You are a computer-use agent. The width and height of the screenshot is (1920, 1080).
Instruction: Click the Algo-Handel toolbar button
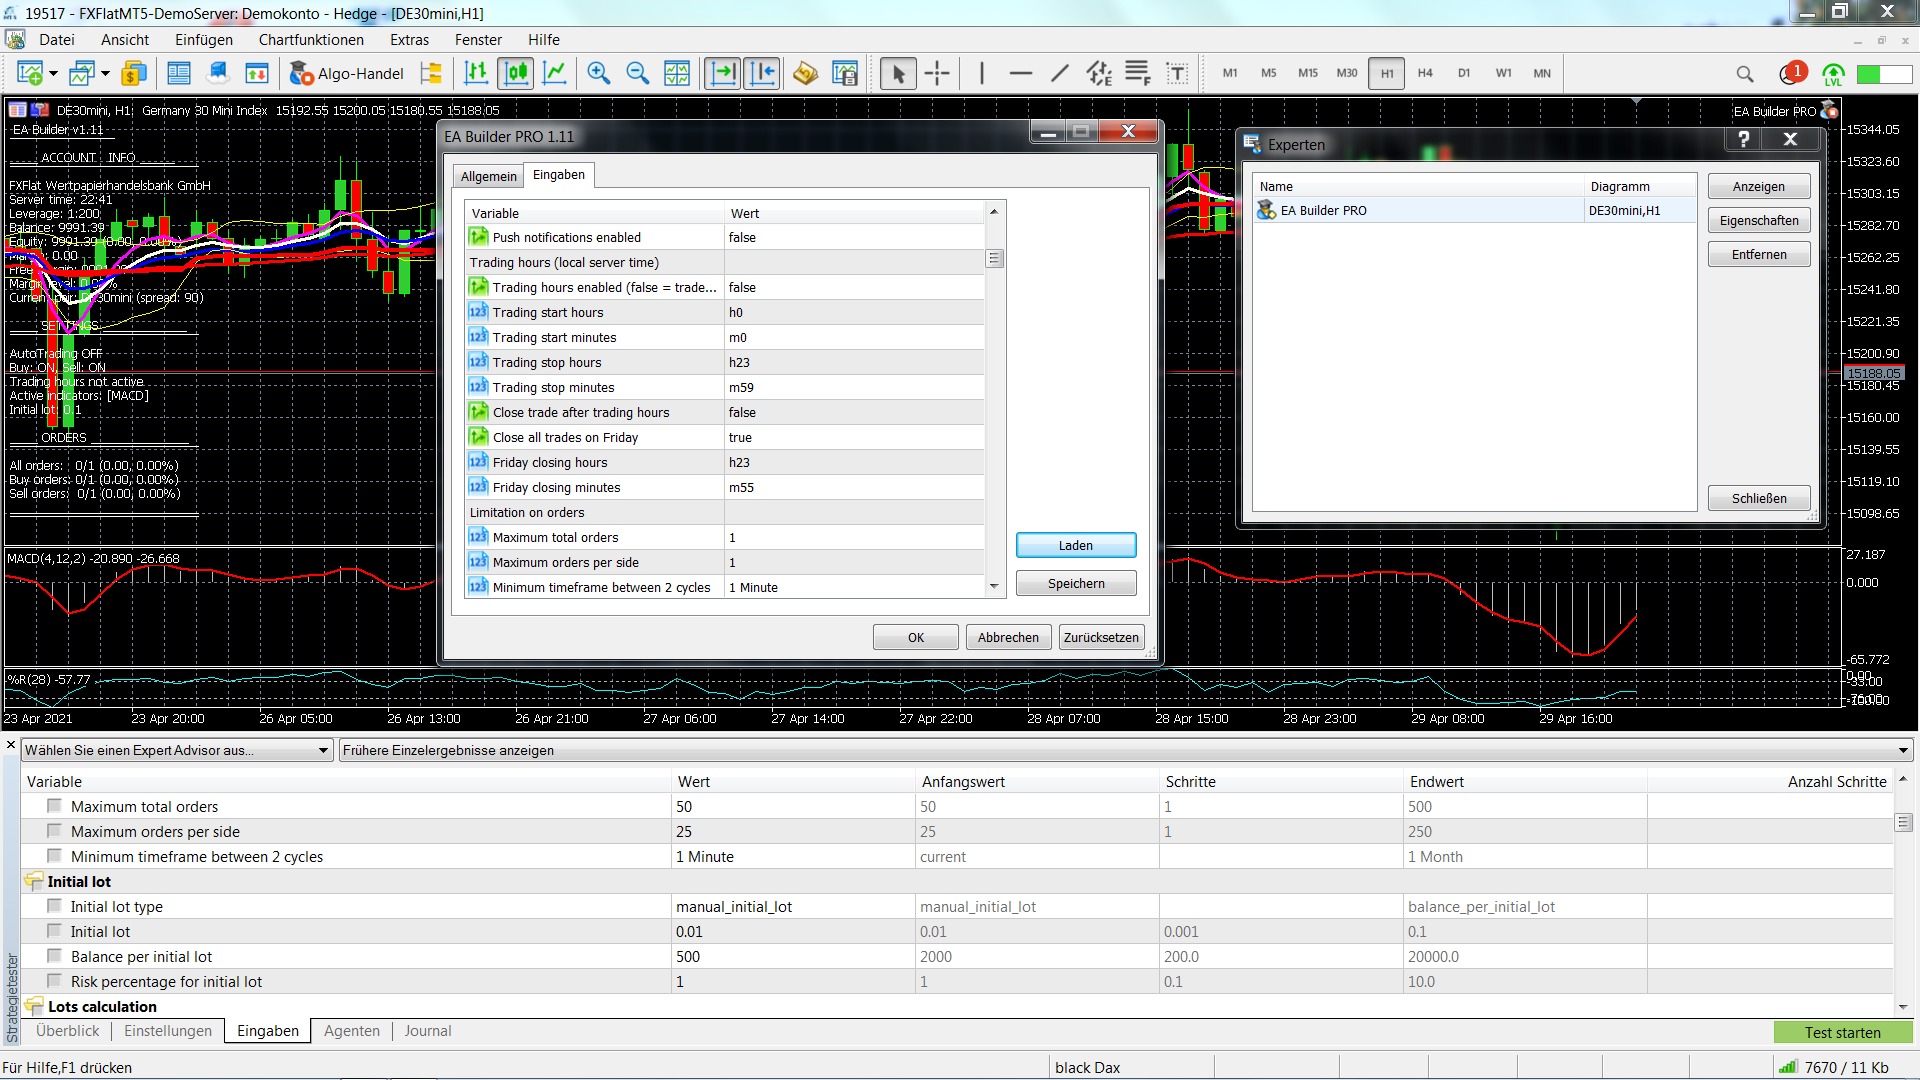point(347,73)
